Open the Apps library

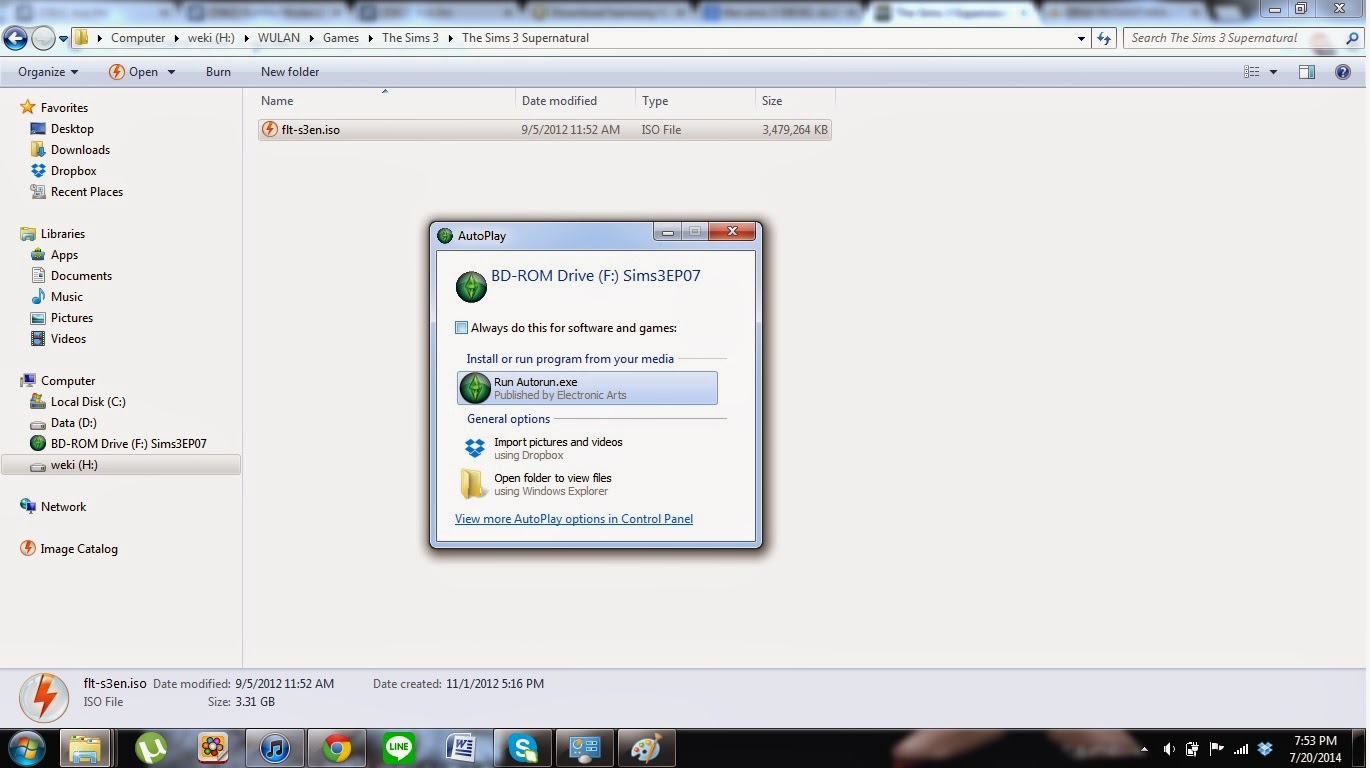pyautogui.click(x=64, y=255)
